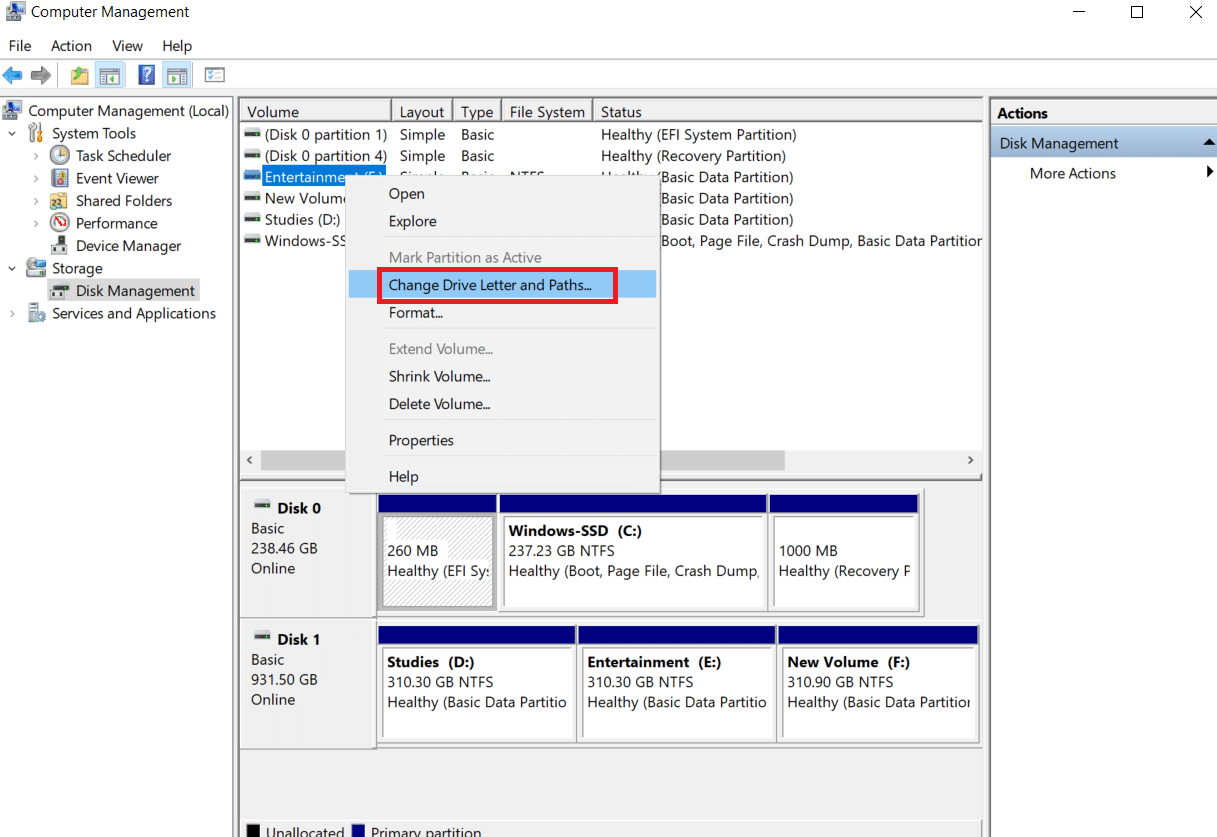Click the Forward arrow toolbar icon
The height and width of the screenshot is (837, 1217).
point(41,75)
